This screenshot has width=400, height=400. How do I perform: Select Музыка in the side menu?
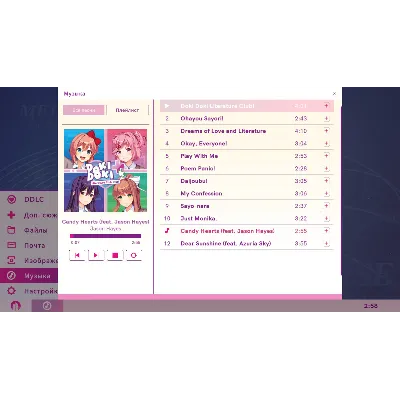(29, 276)
